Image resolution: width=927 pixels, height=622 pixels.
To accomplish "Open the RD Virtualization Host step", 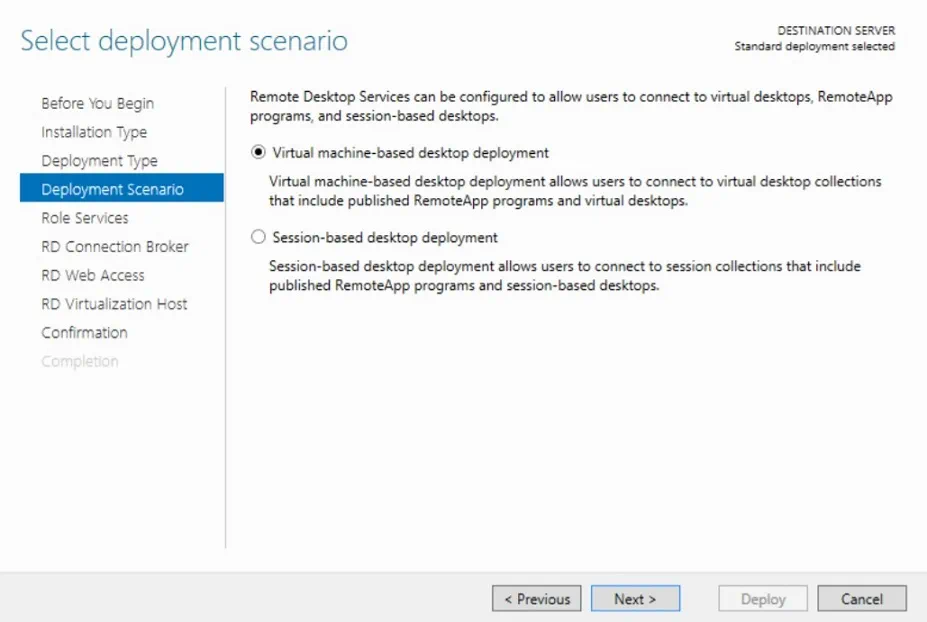I will (x=114, y=304).
